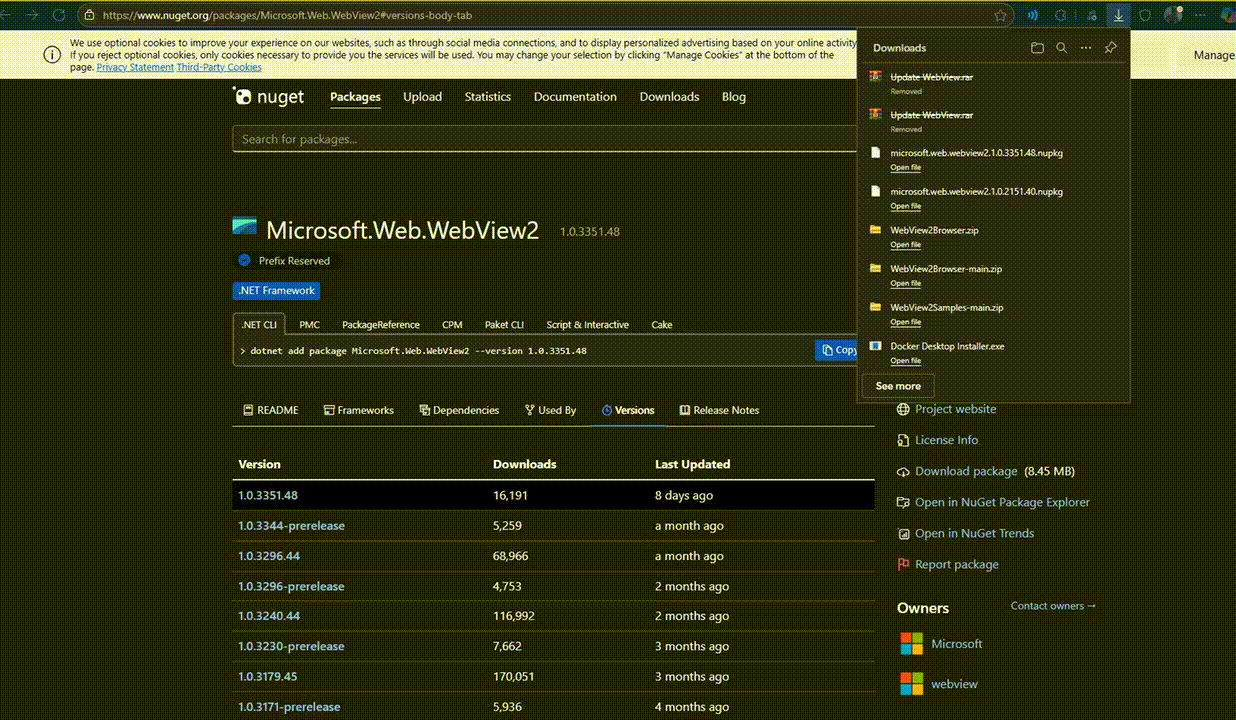Open the Privacy Statement link

tap(134, 67)
